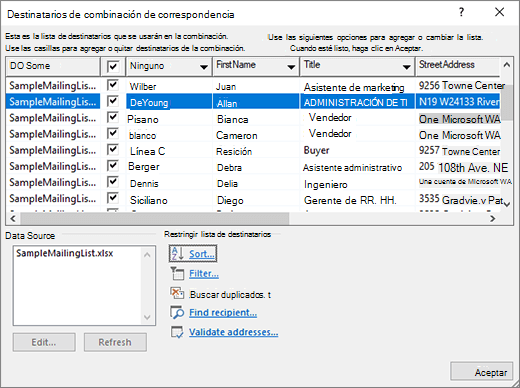Uncheck the Dennis recipient checkbox
Viewport: 520px width, 388px height.
click(x=113, y=182)
